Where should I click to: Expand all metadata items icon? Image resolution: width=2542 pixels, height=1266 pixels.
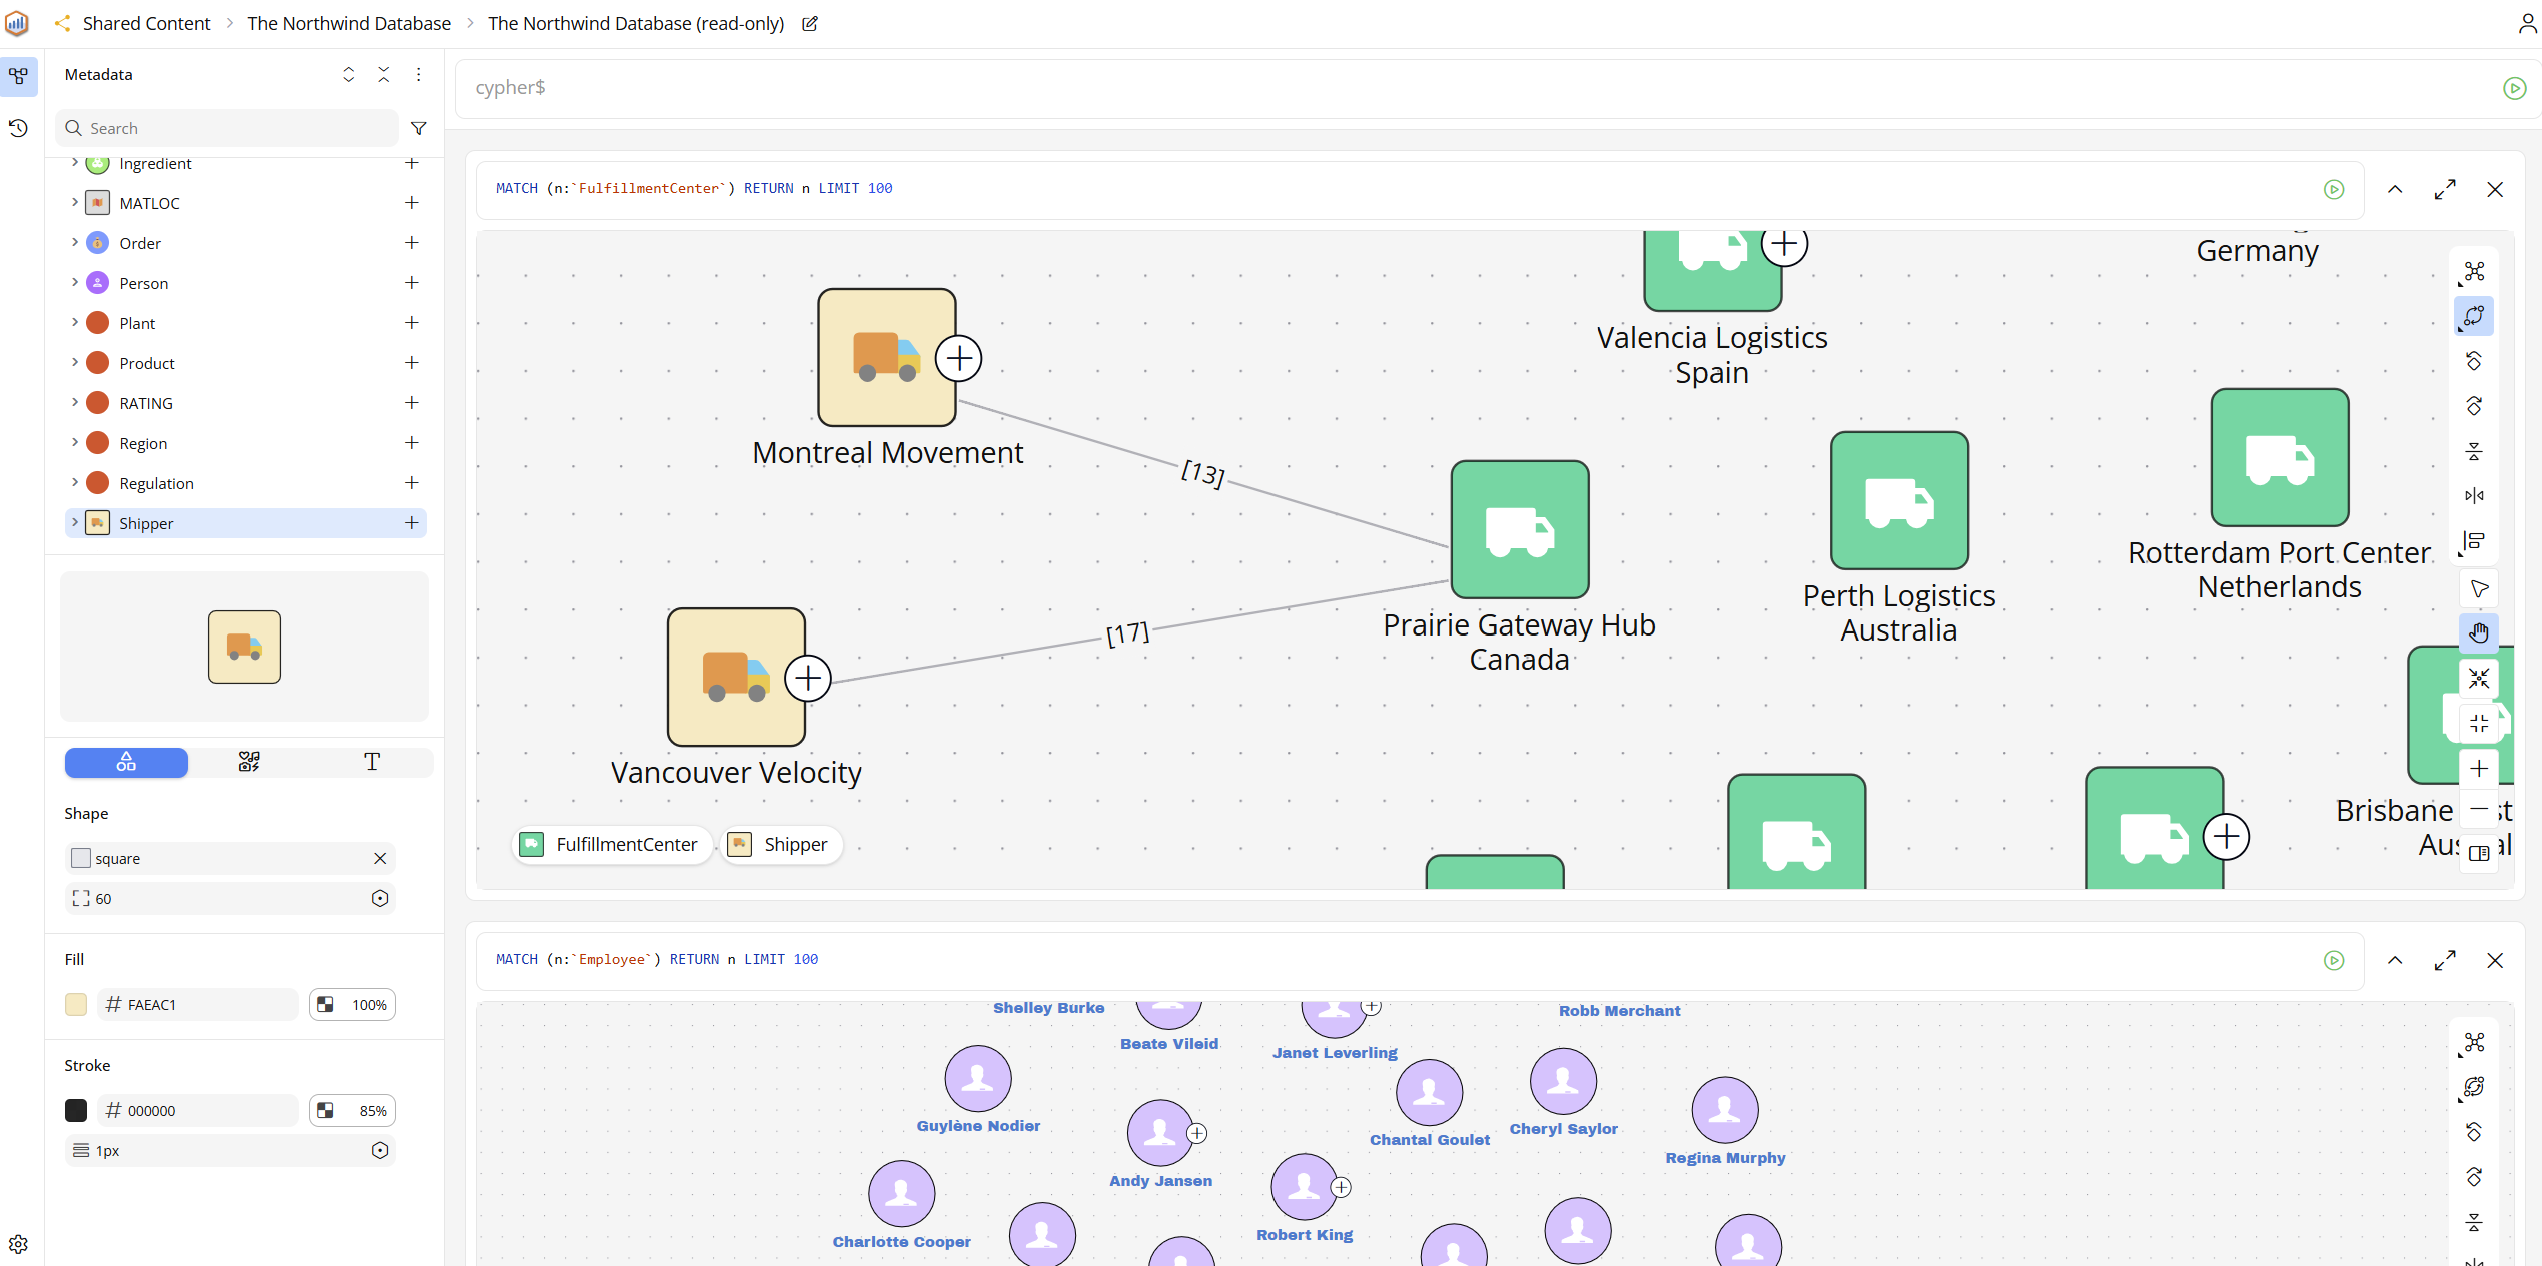point(348,74)
